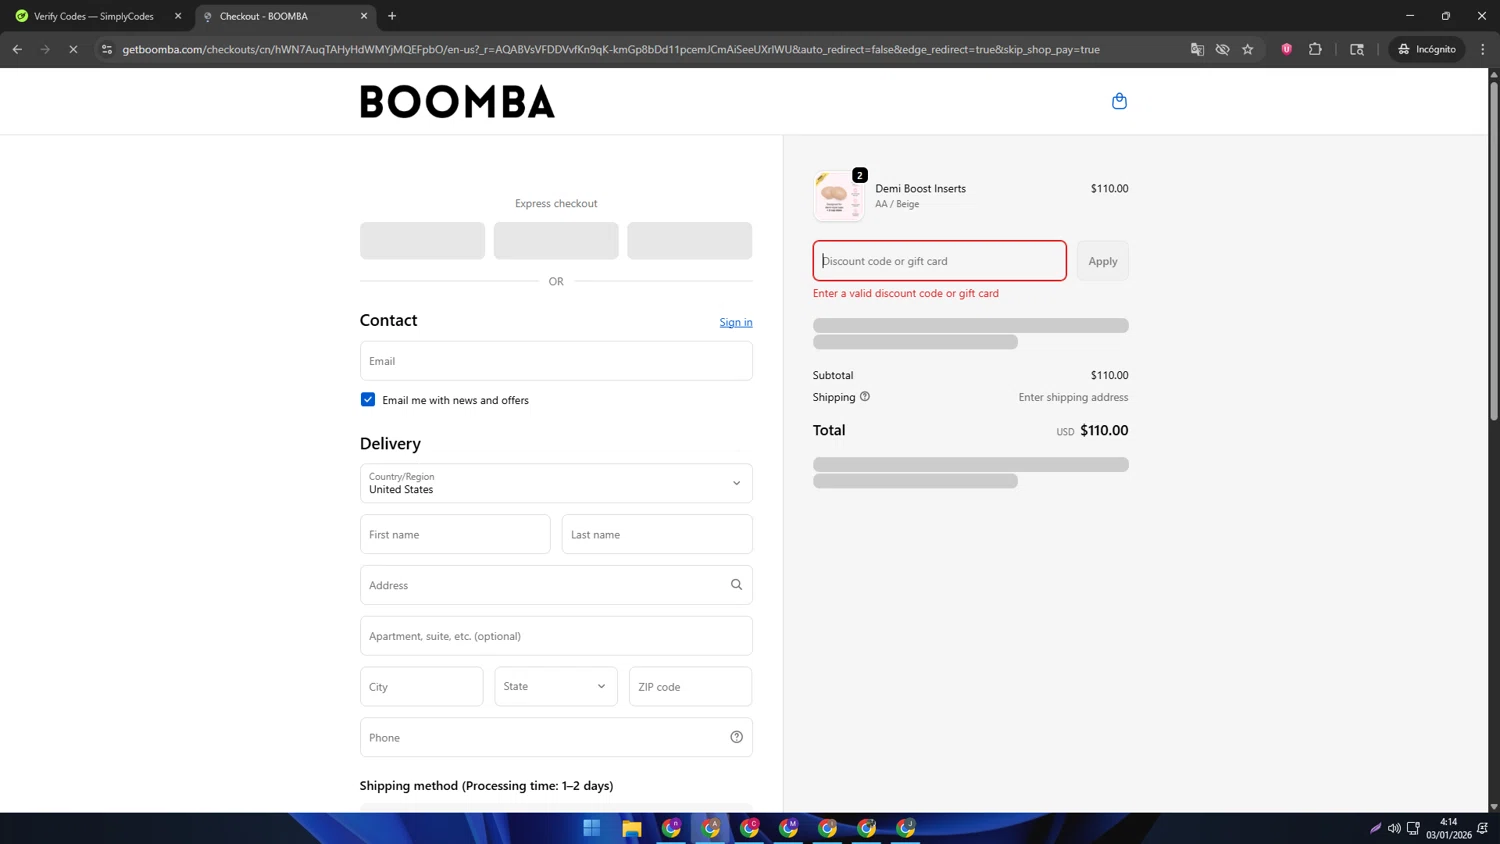Click the Email input field
This screenshot has height=844, width=1500.
556,361
